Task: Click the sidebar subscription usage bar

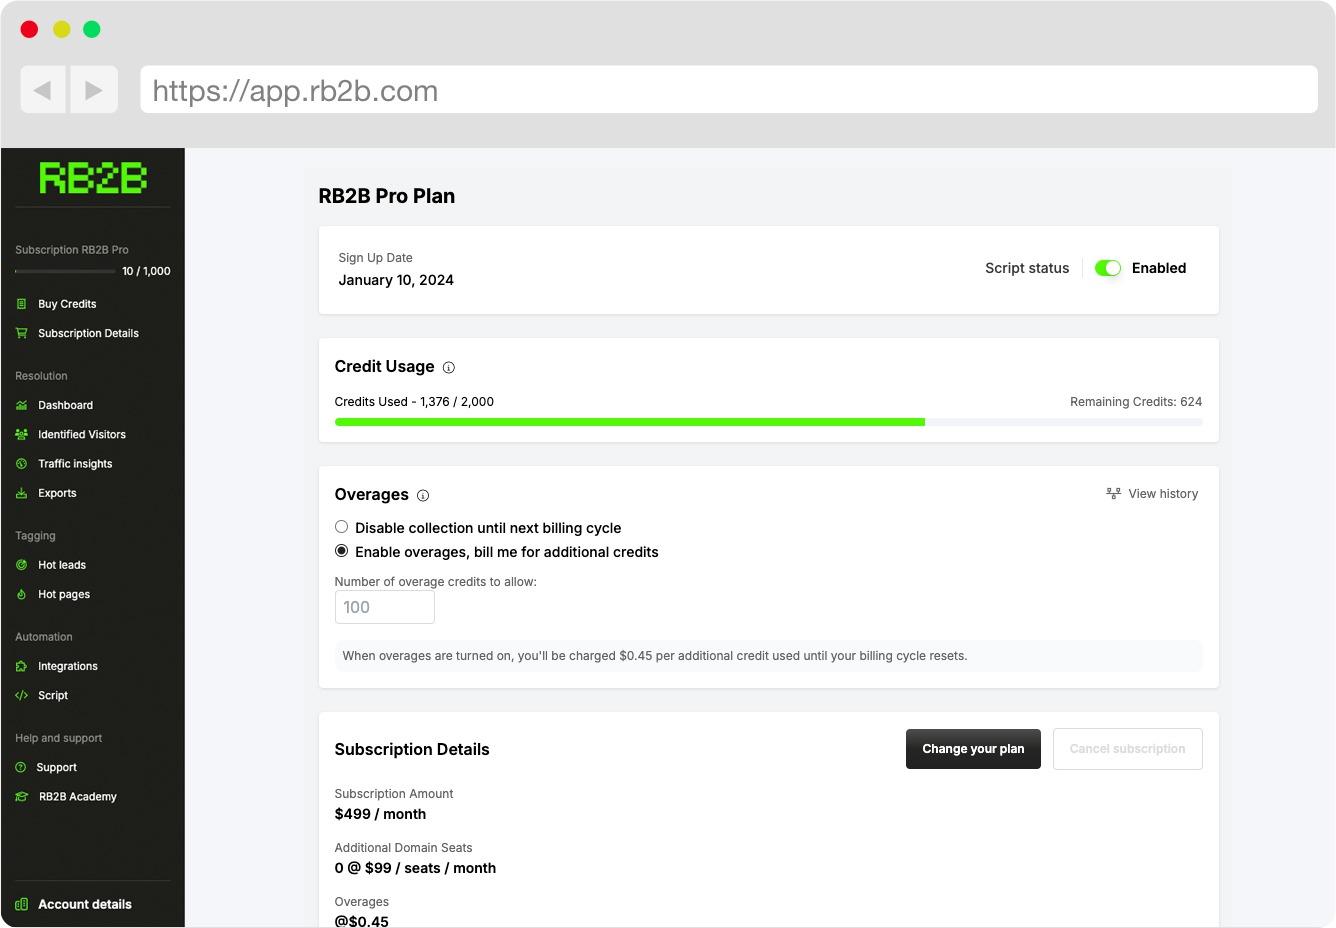Action: coord(65,271)
